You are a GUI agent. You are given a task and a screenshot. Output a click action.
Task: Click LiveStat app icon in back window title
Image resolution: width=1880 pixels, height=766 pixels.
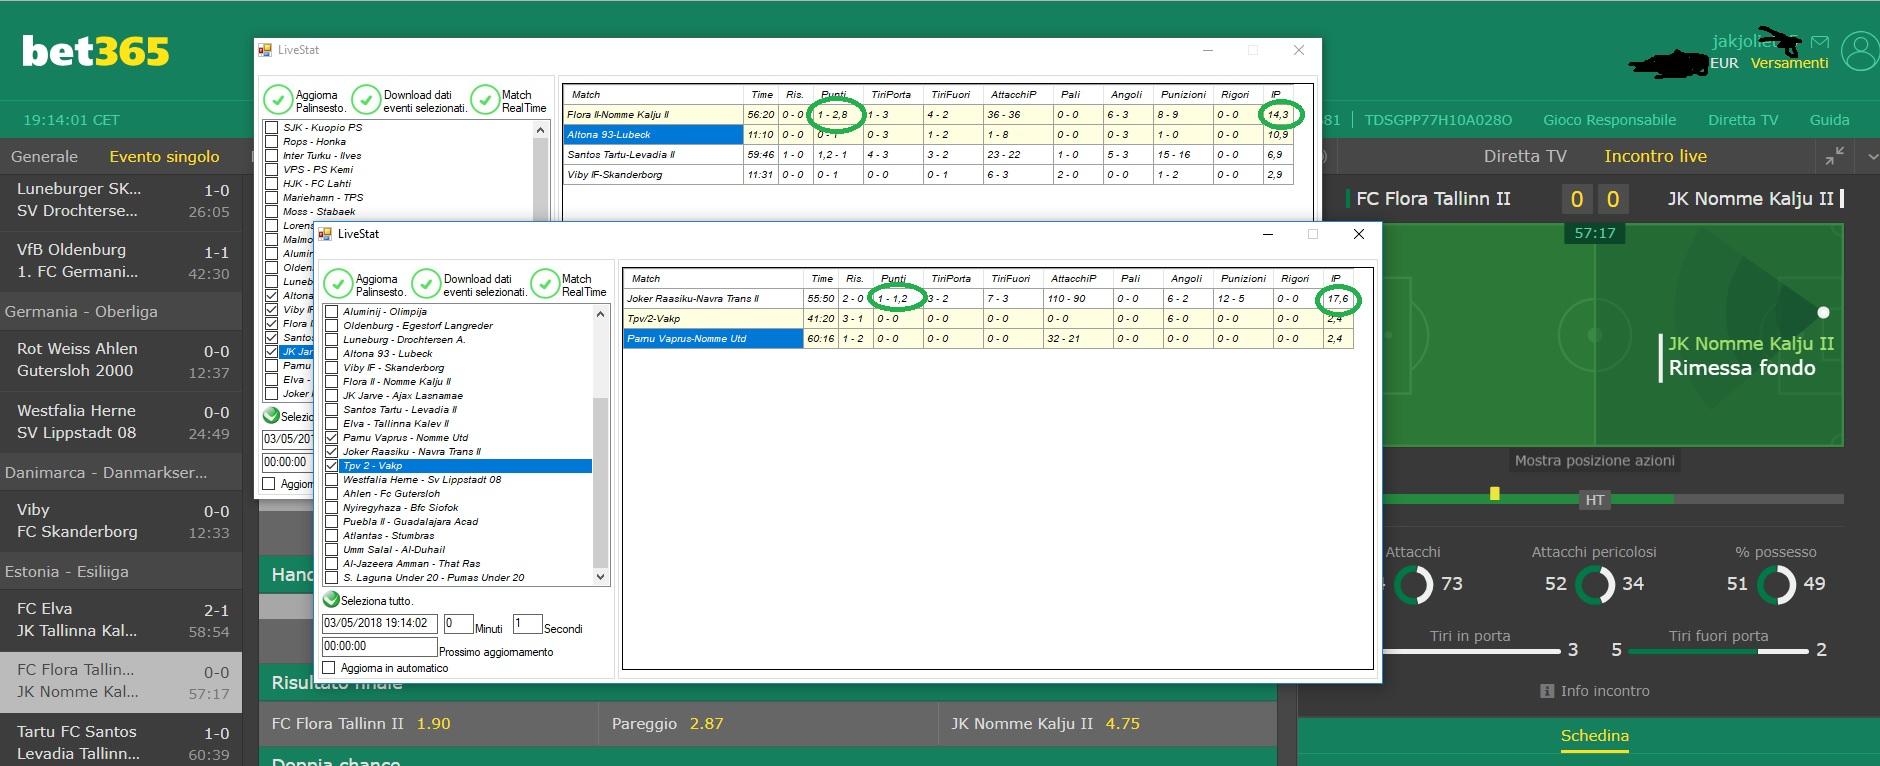tap(265, 50)
